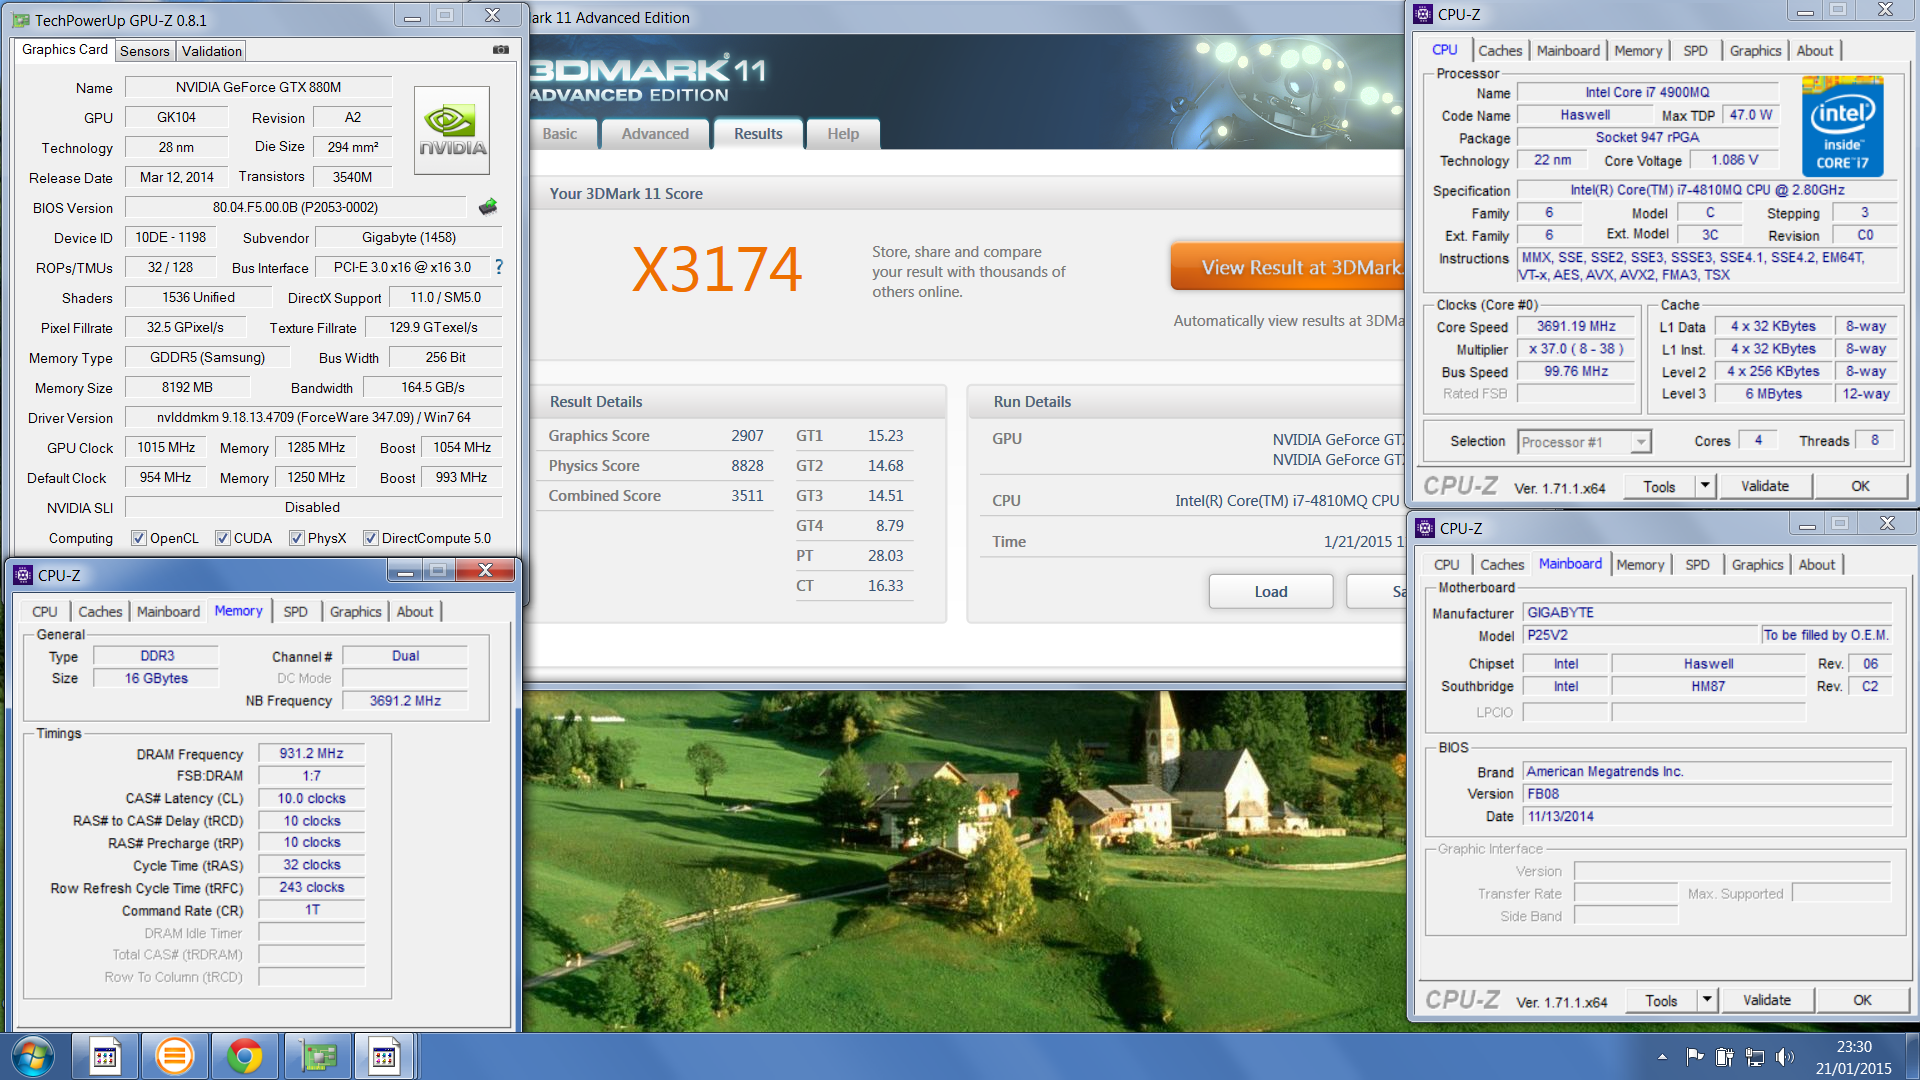This screenshot has height=1080, width=1920.
Task: Click the Core Speed value 3691.19 MHz
Action: [1576, 327]
